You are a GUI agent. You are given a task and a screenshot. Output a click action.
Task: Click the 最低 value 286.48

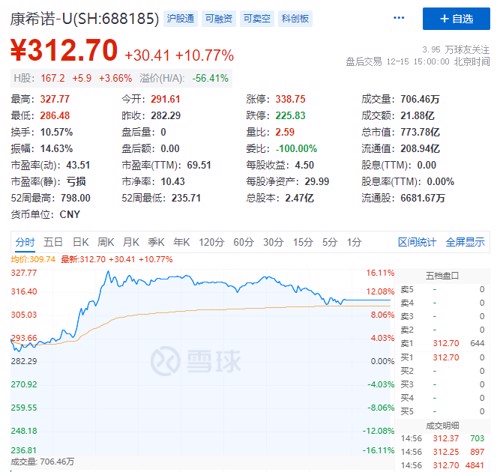(x=55, y=116)
